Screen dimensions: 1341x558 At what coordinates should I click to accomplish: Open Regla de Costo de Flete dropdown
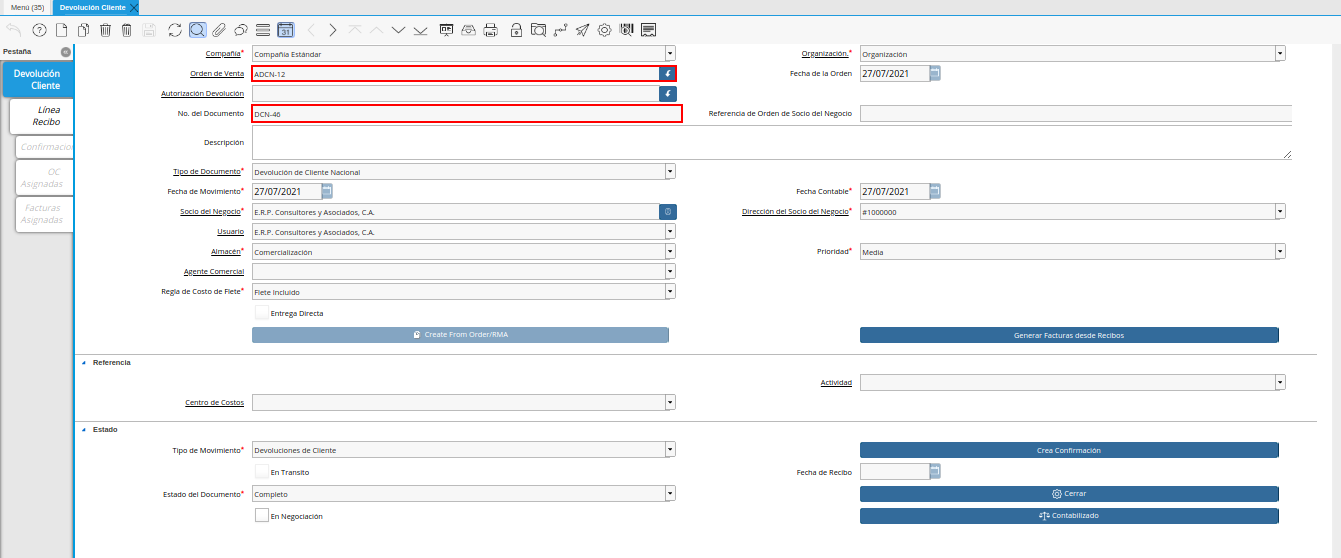[x=670, y=291]
